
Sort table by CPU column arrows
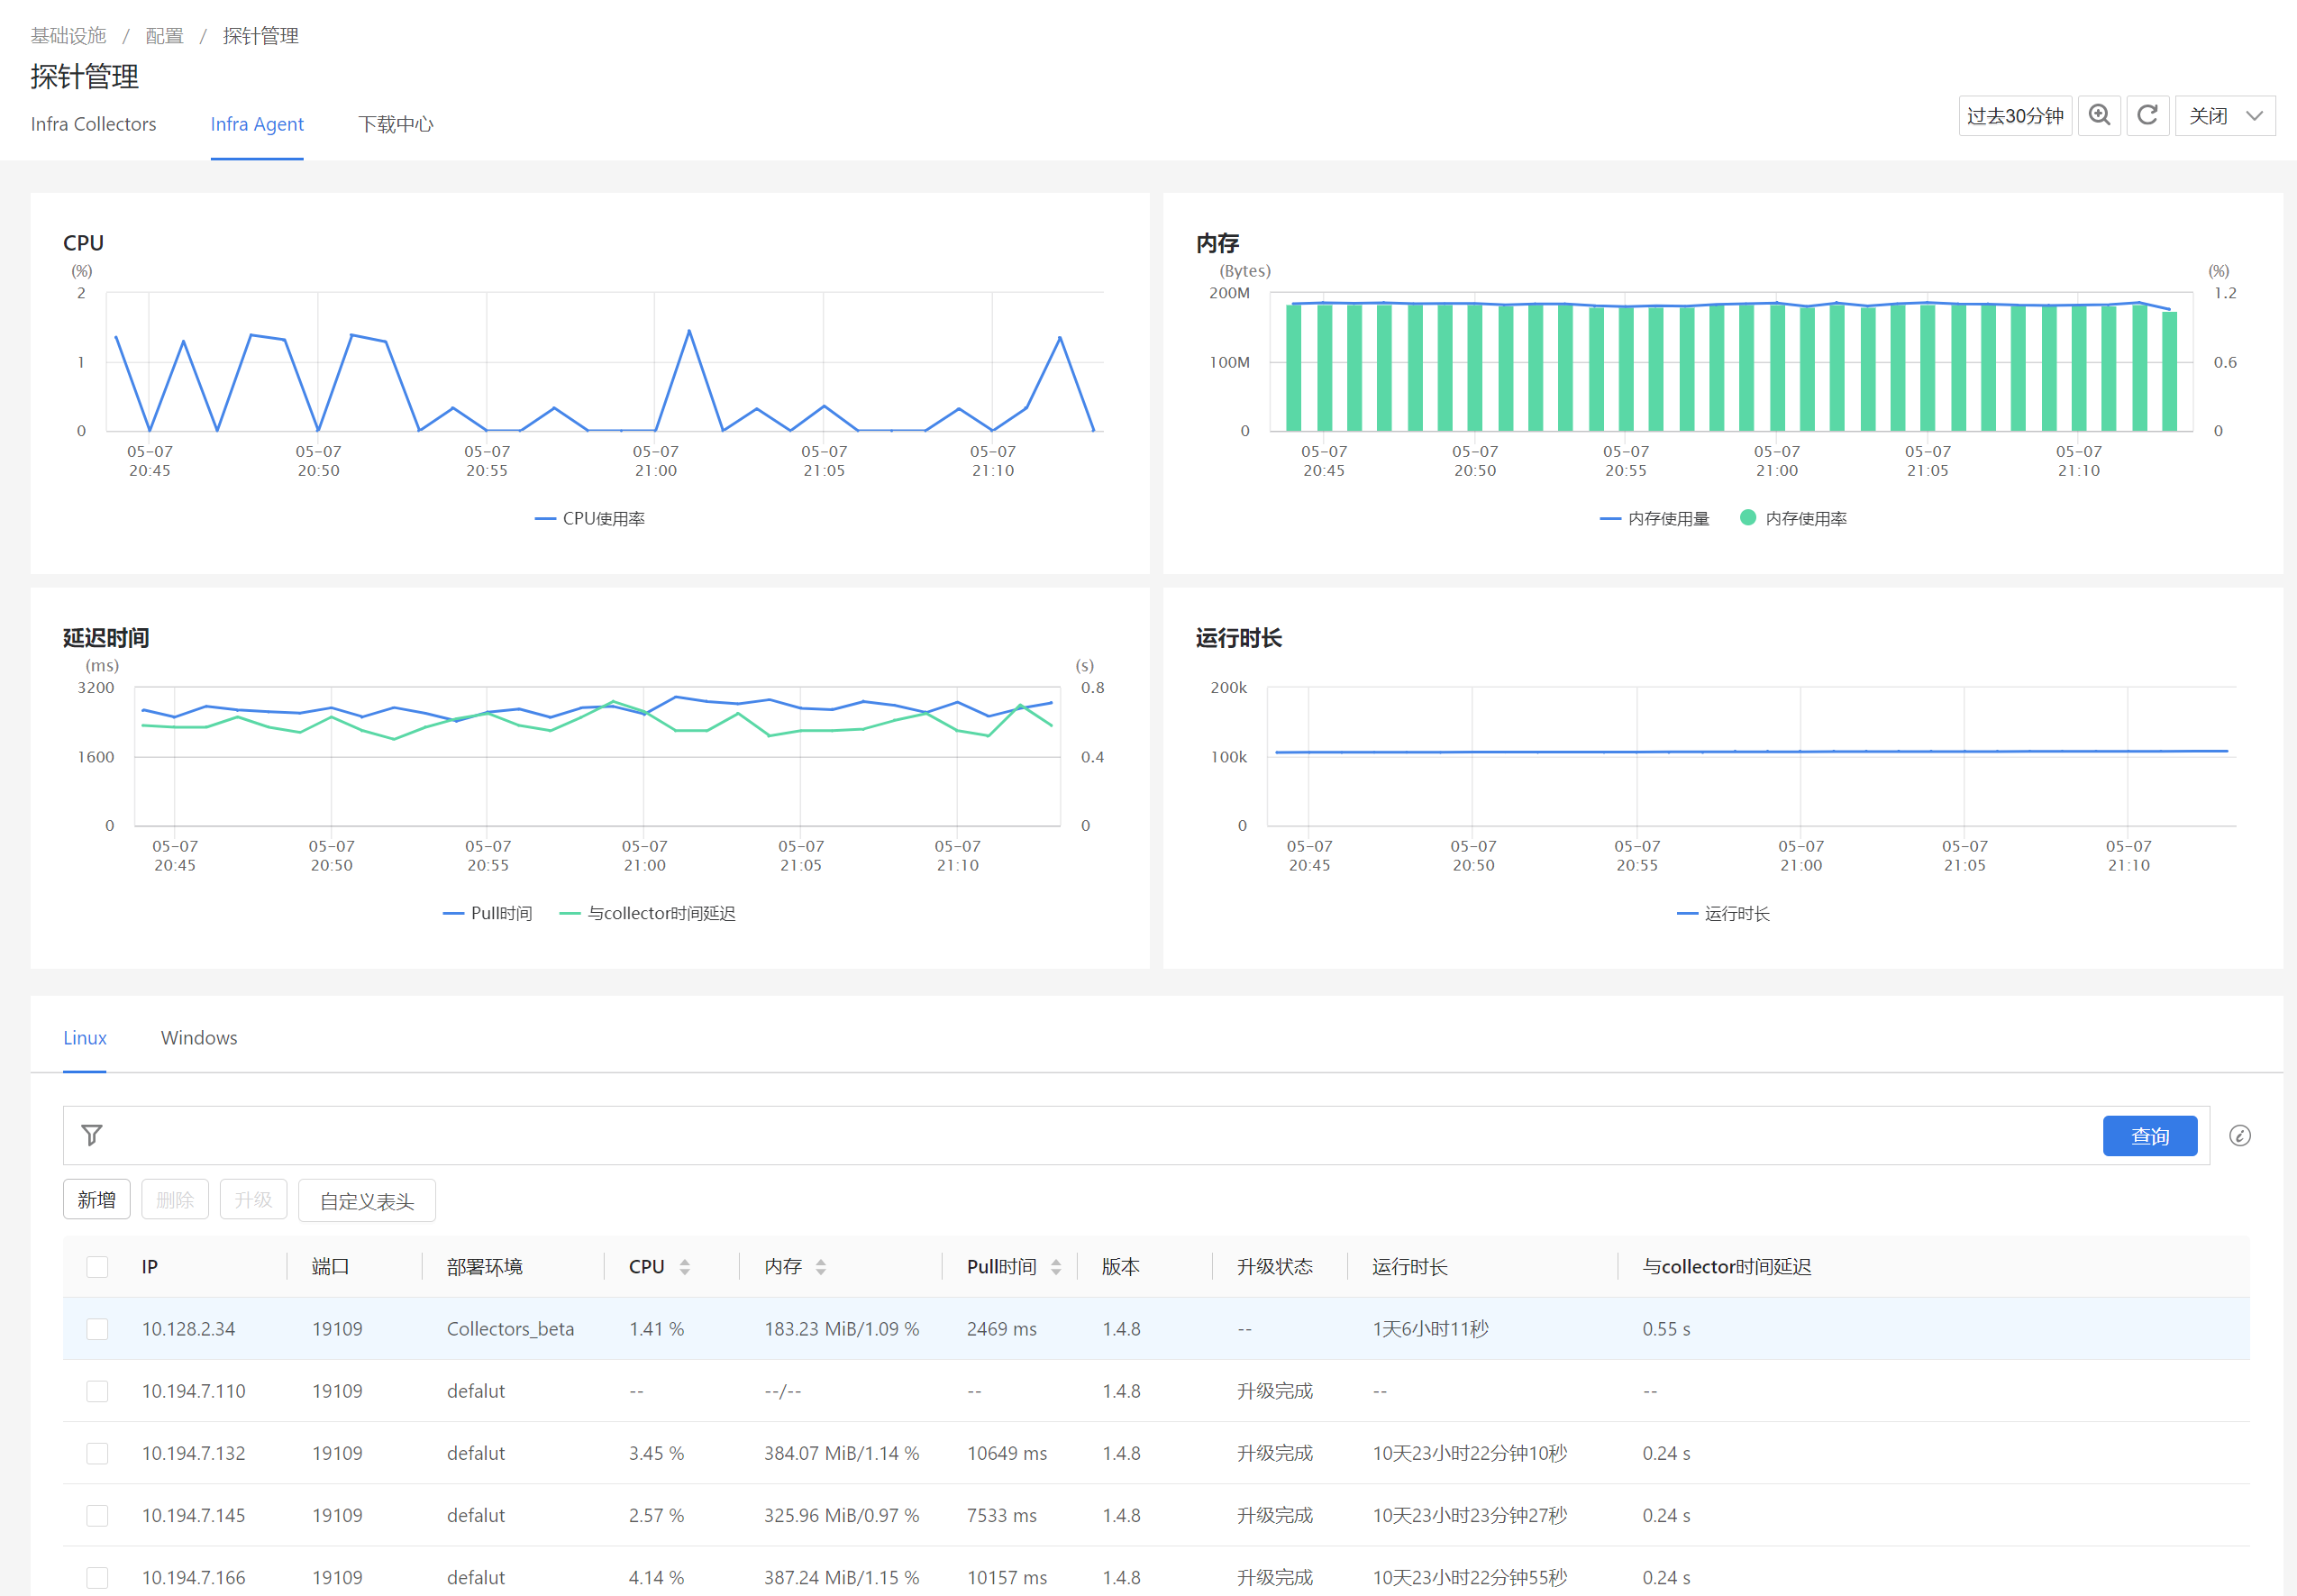[x=685, y=1267]
